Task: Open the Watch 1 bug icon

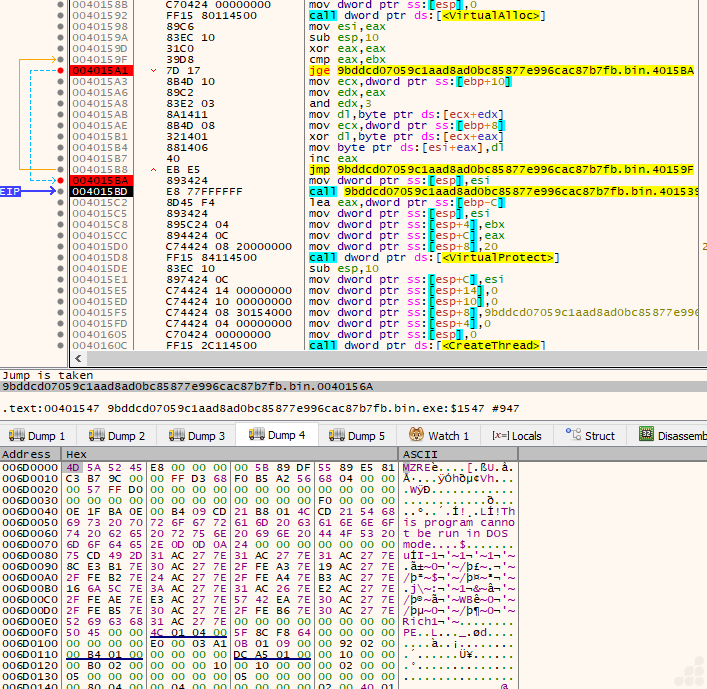Action: click(417, 435)
